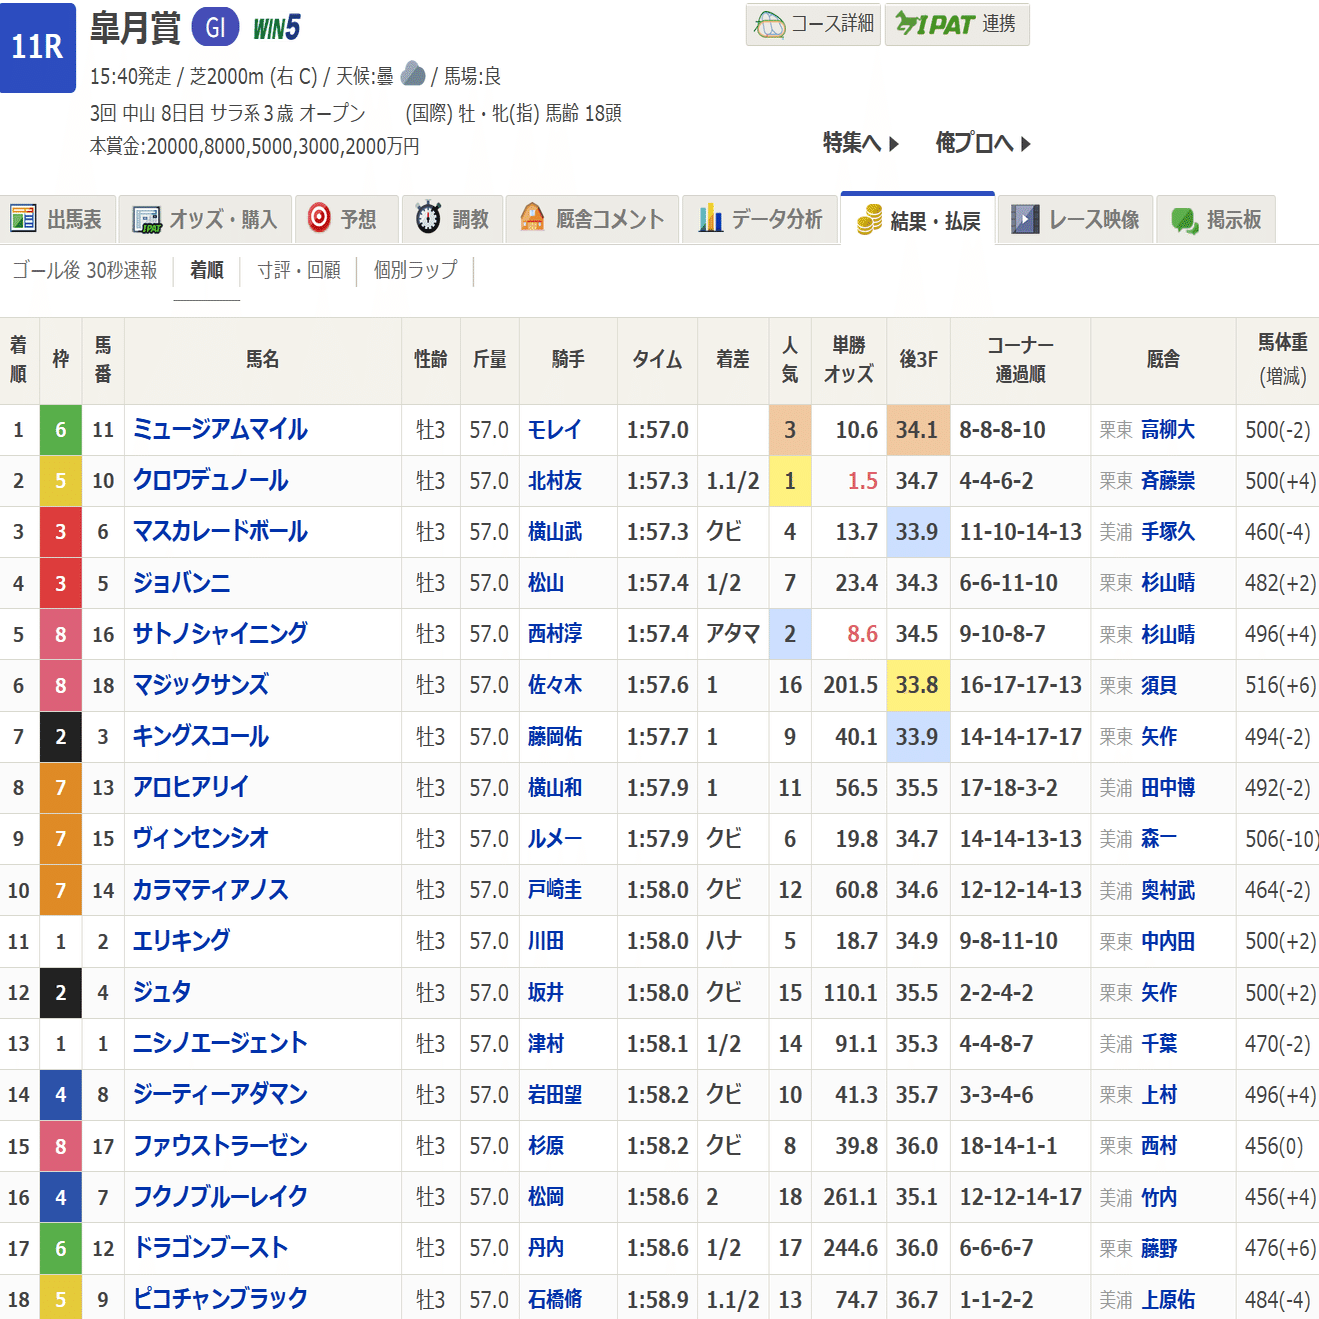Open horse カラマティアノス page

pos(210,890)
